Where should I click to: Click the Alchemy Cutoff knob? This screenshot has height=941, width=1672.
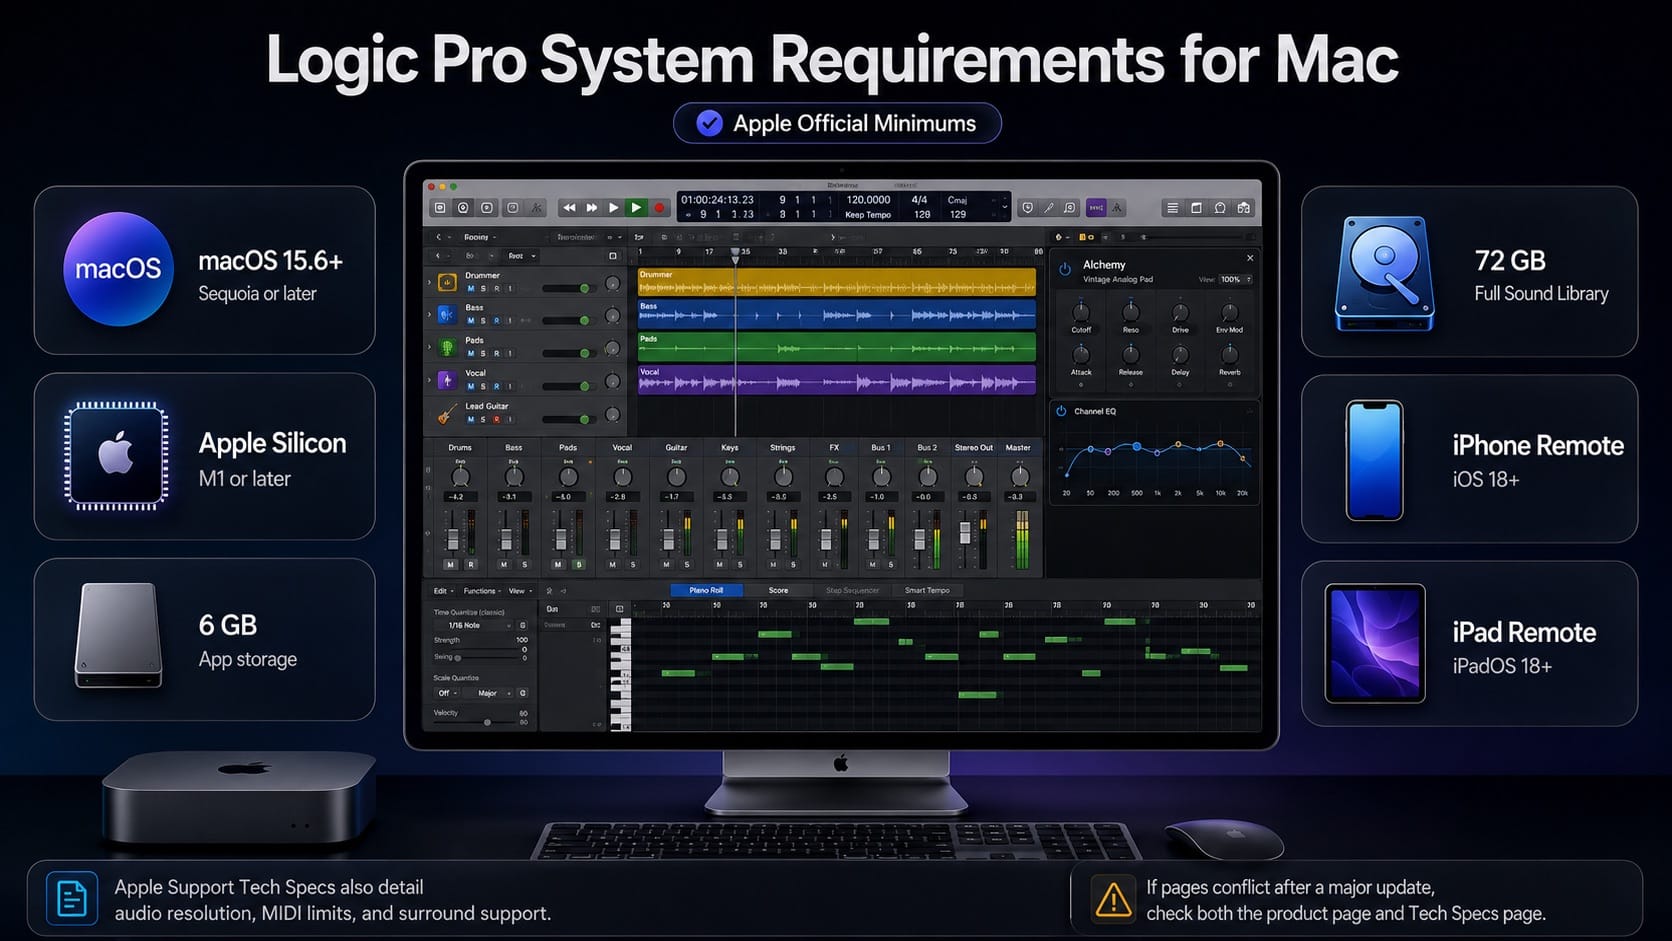point(1081,313)
